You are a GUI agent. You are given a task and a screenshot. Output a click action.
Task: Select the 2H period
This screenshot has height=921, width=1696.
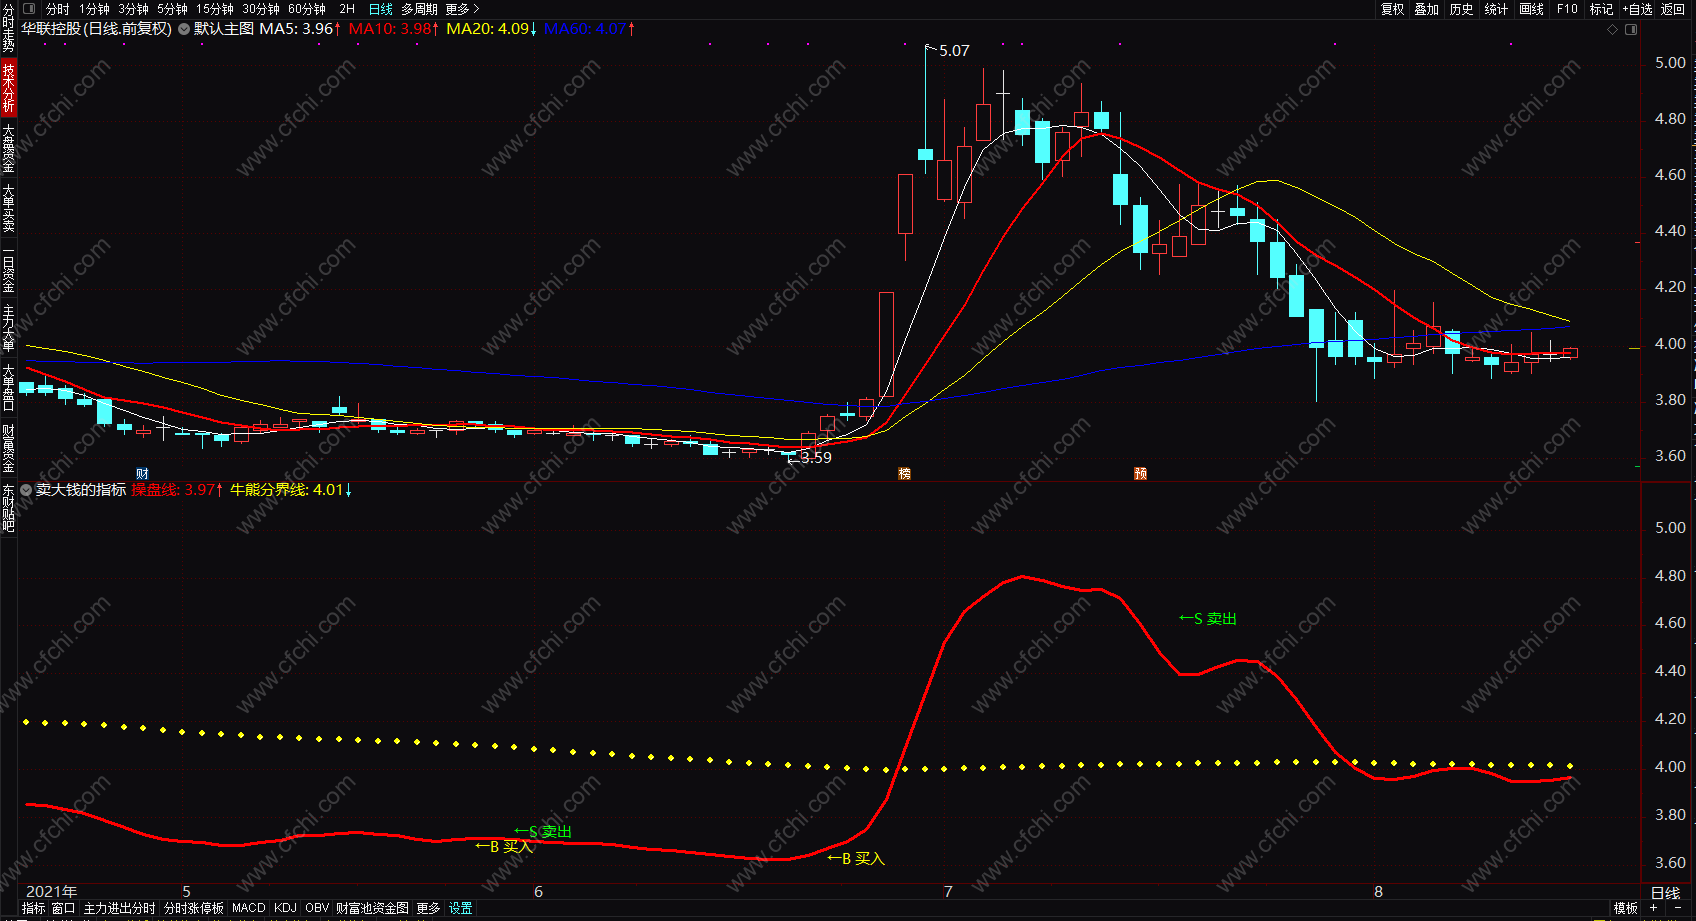[347, 9]
